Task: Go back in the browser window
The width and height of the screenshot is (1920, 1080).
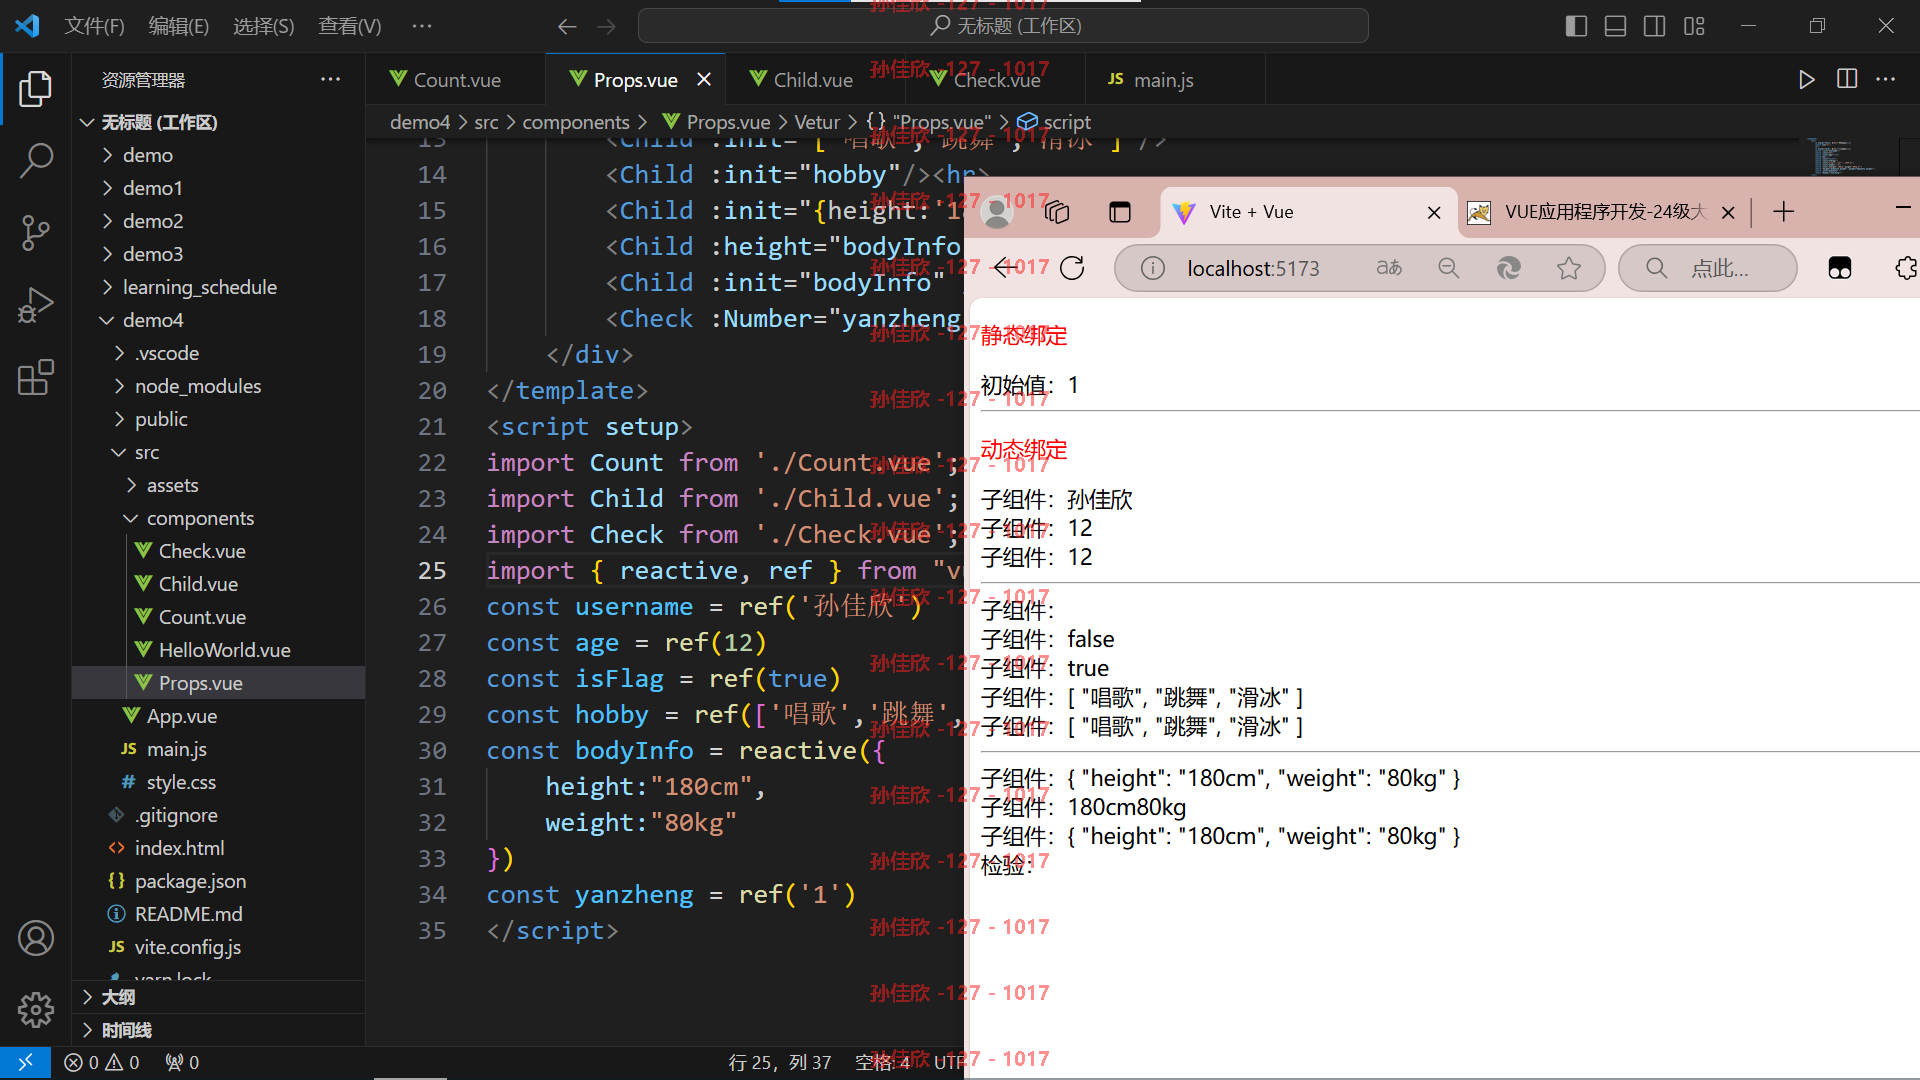Action: pos(1004,268)
